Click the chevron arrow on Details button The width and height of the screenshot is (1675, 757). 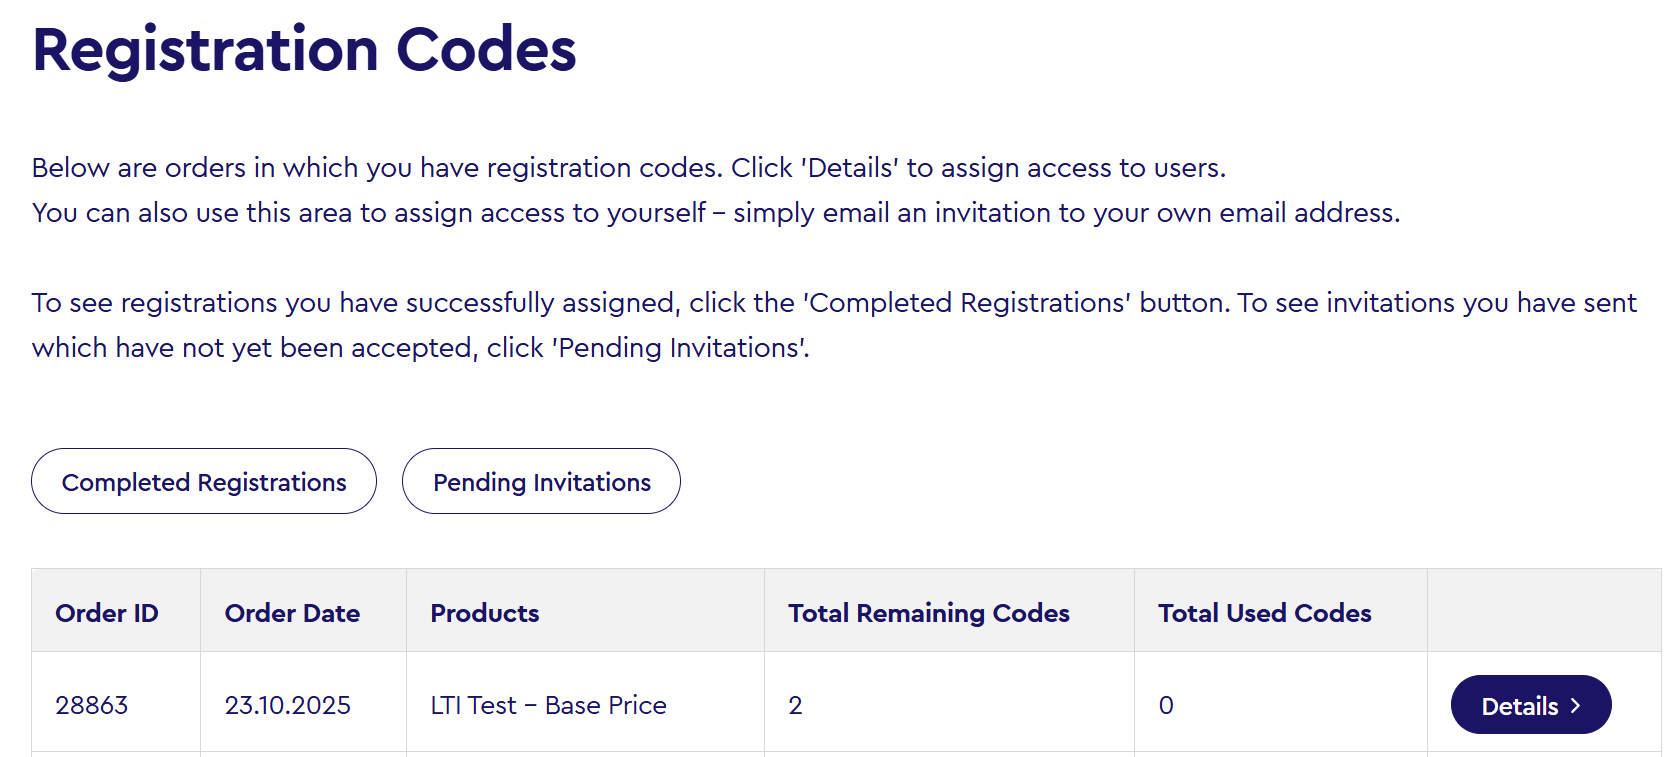[x=1576, y=705]
